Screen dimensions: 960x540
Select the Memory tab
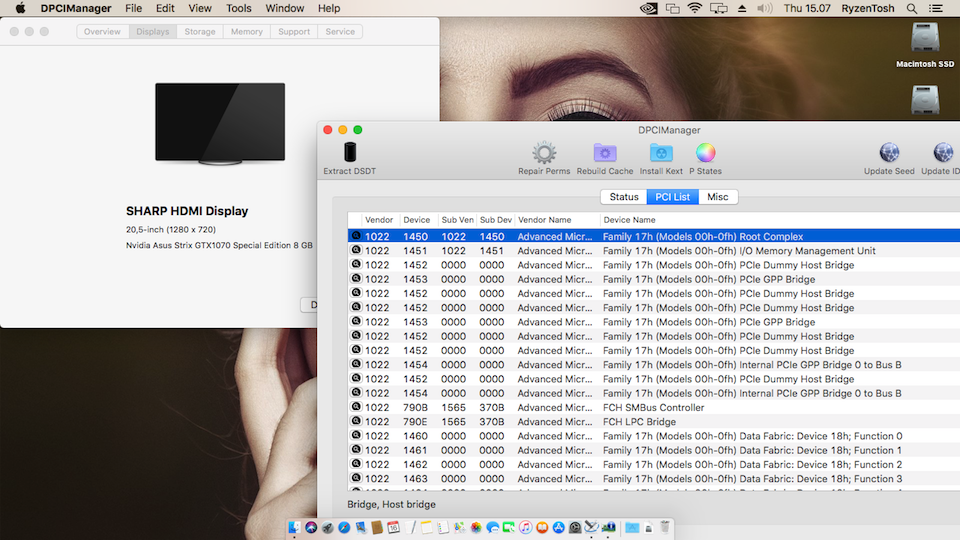point(247,32)
